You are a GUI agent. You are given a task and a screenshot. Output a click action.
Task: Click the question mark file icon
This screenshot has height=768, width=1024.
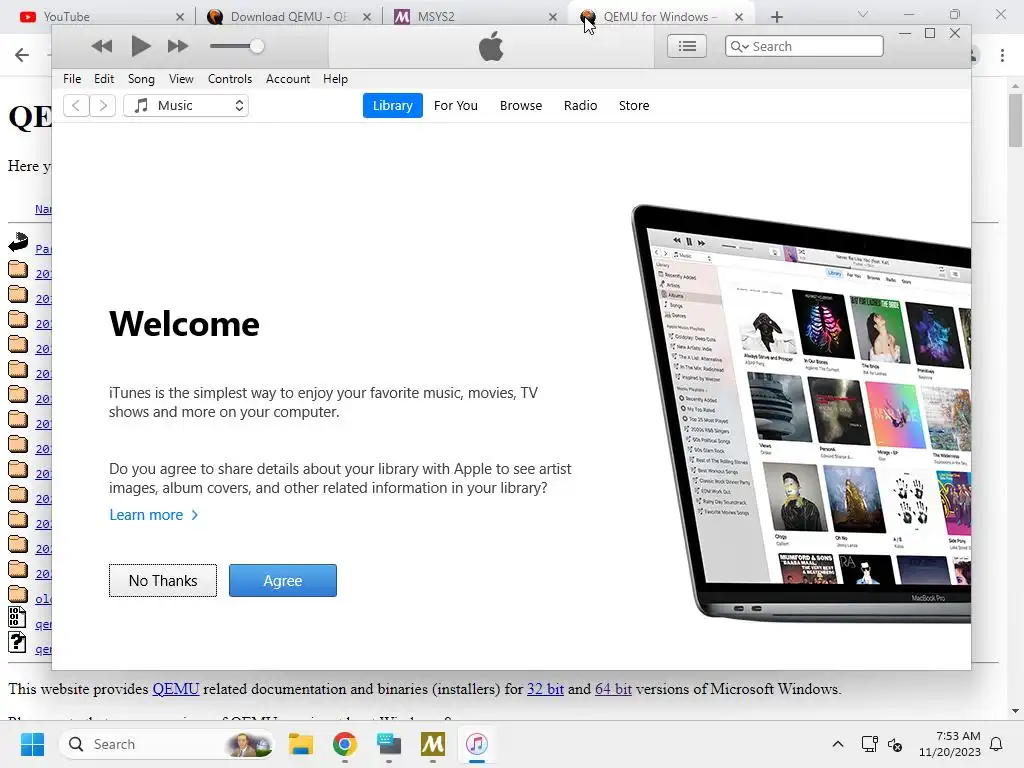coord(18,643)
